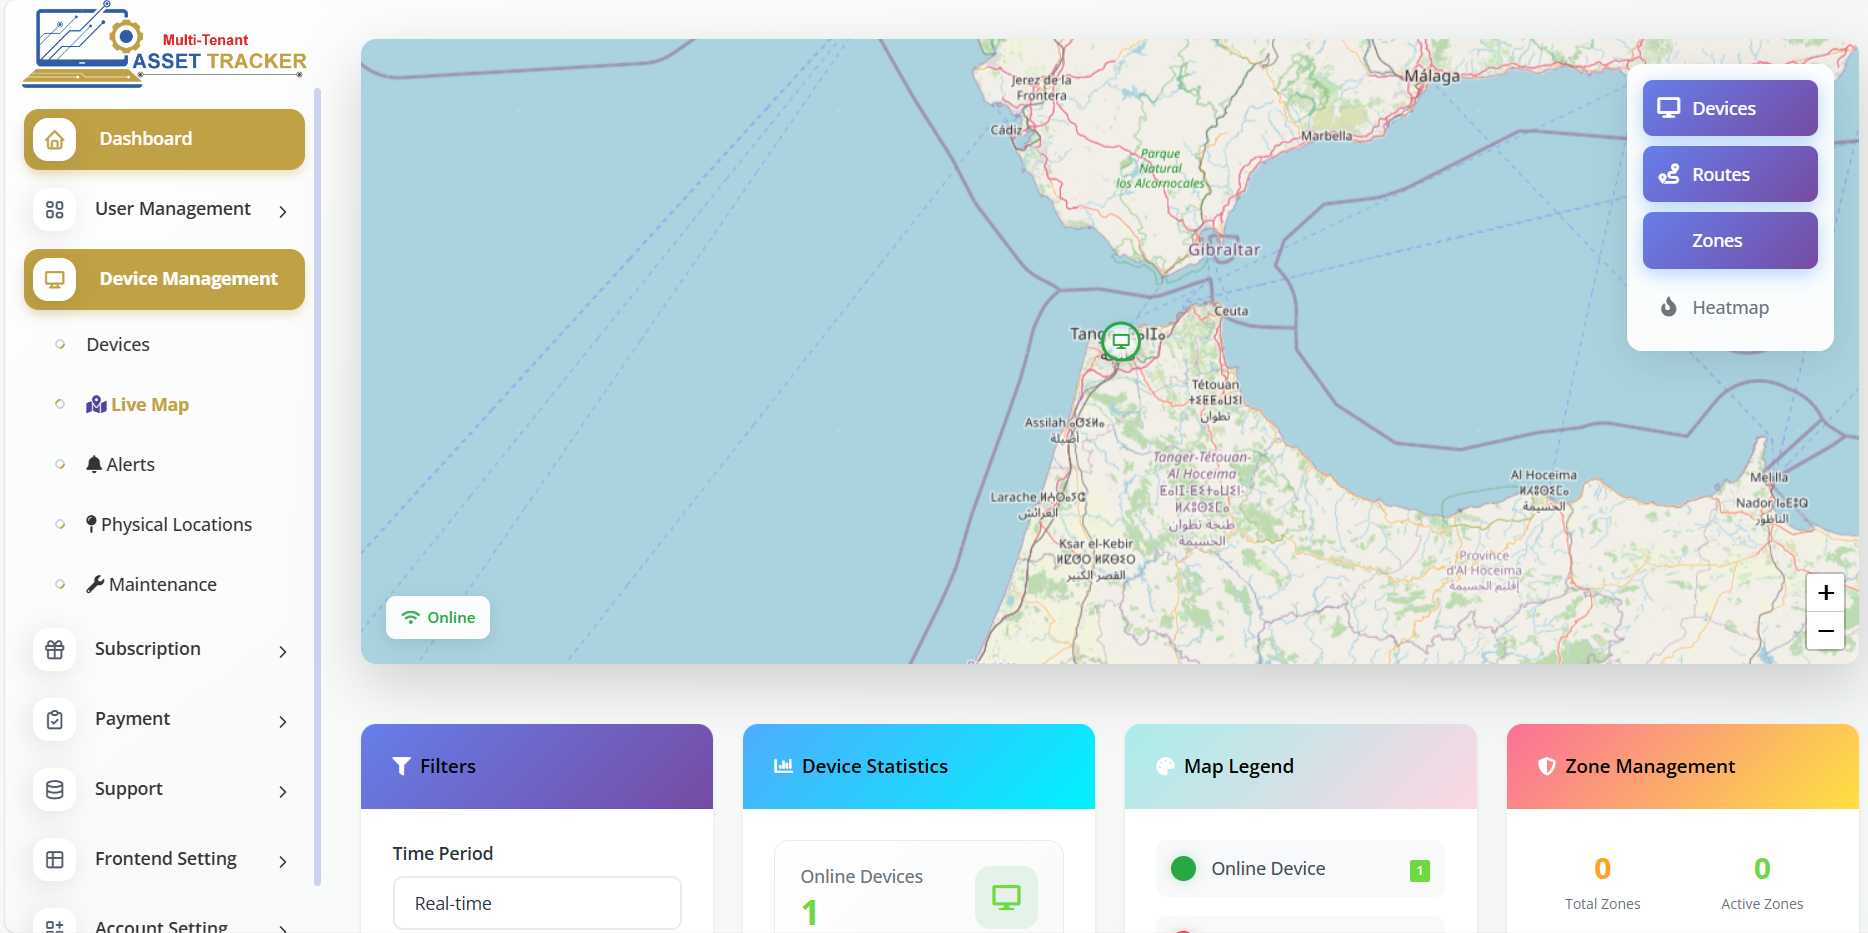Expand the Subscription menu chevron

click(283, 651)
